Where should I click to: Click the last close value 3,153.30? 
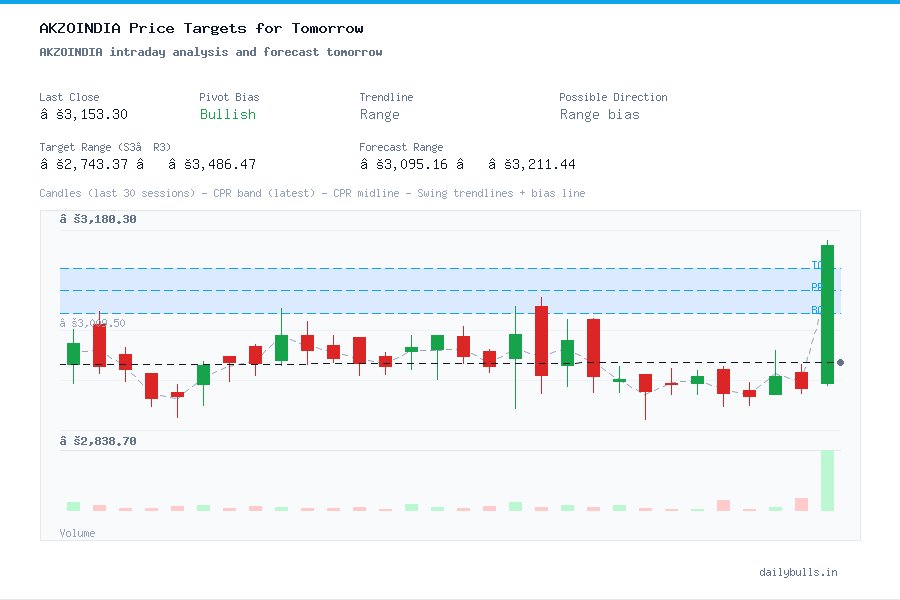click(x=84, y=114)
